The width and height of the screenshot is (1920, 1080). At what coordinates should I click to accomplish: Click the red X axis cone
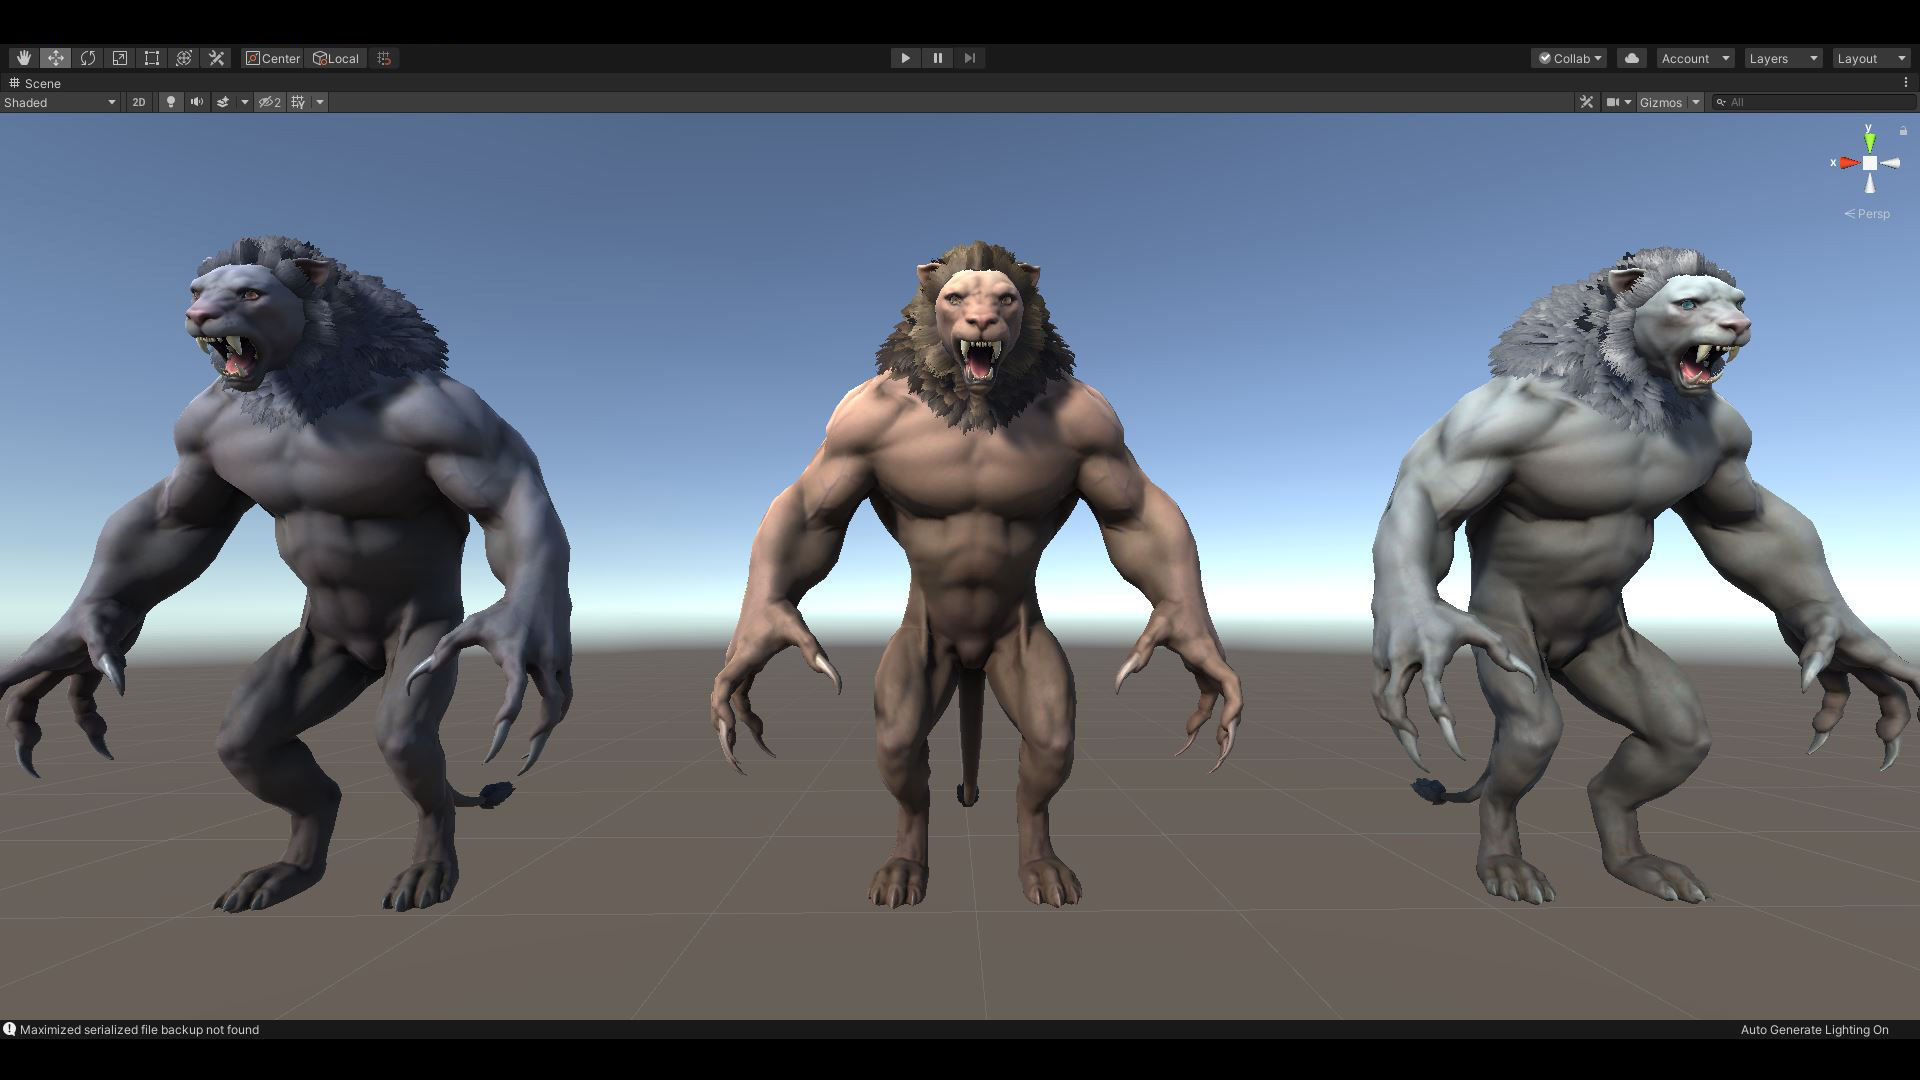coord(1849,163)
